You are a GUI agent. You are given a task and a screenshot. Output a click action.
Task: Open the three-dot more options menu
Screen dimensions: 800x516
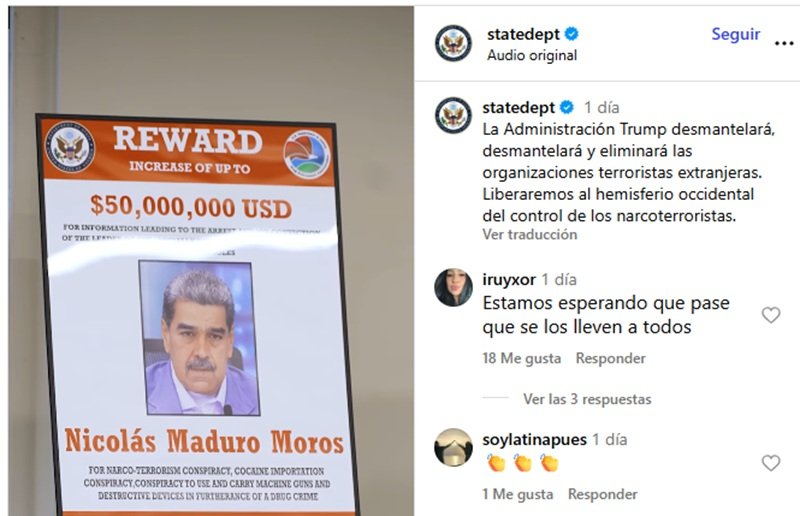point(783,44)
